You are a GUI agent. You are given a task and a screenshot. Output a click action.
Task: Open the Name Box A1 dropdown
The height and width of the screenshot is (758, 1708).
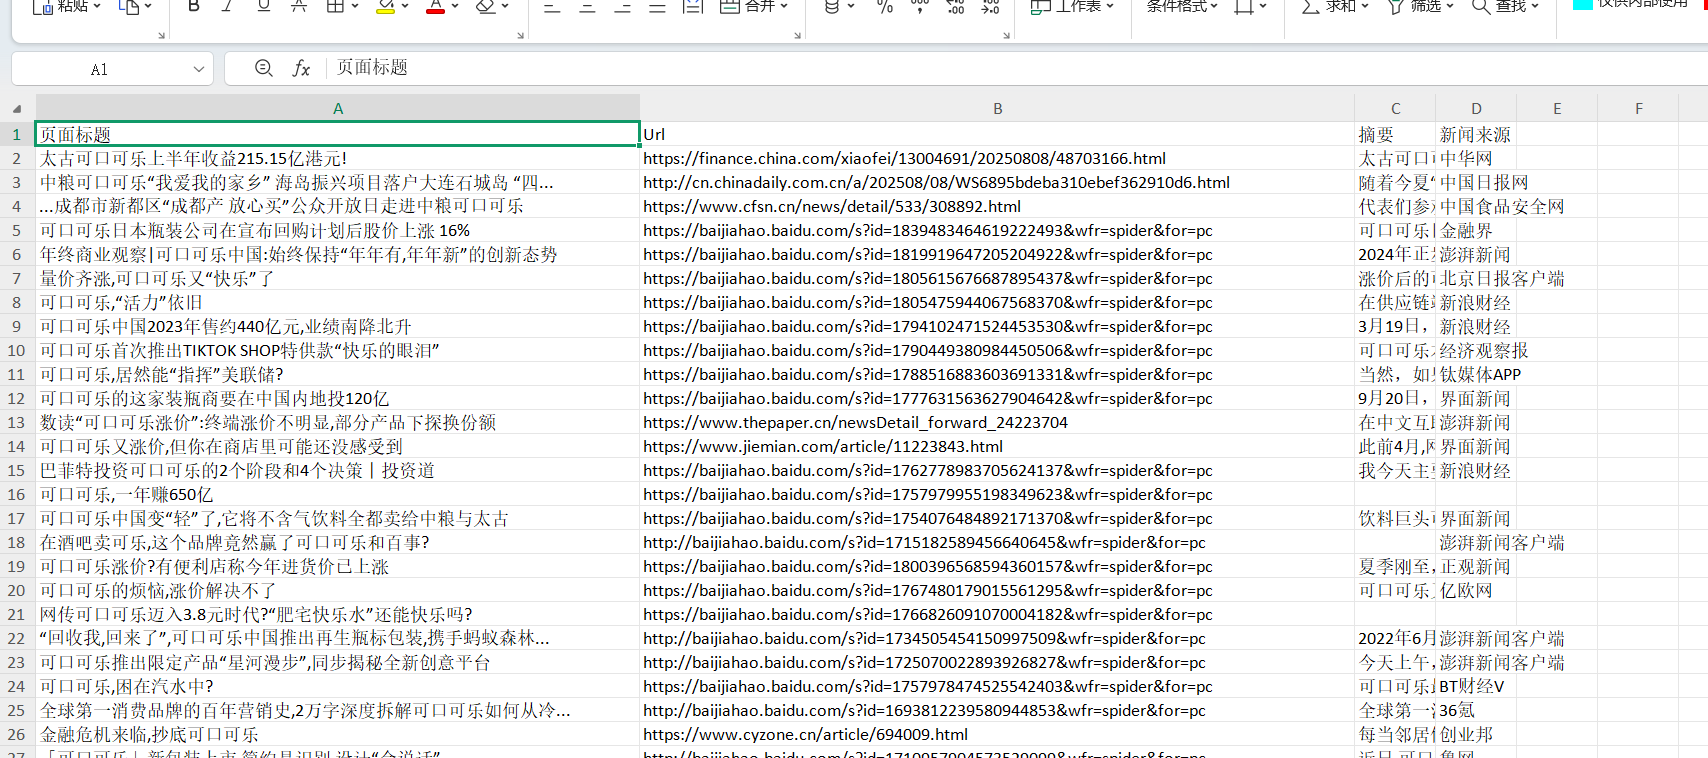(x=199, y=69)
